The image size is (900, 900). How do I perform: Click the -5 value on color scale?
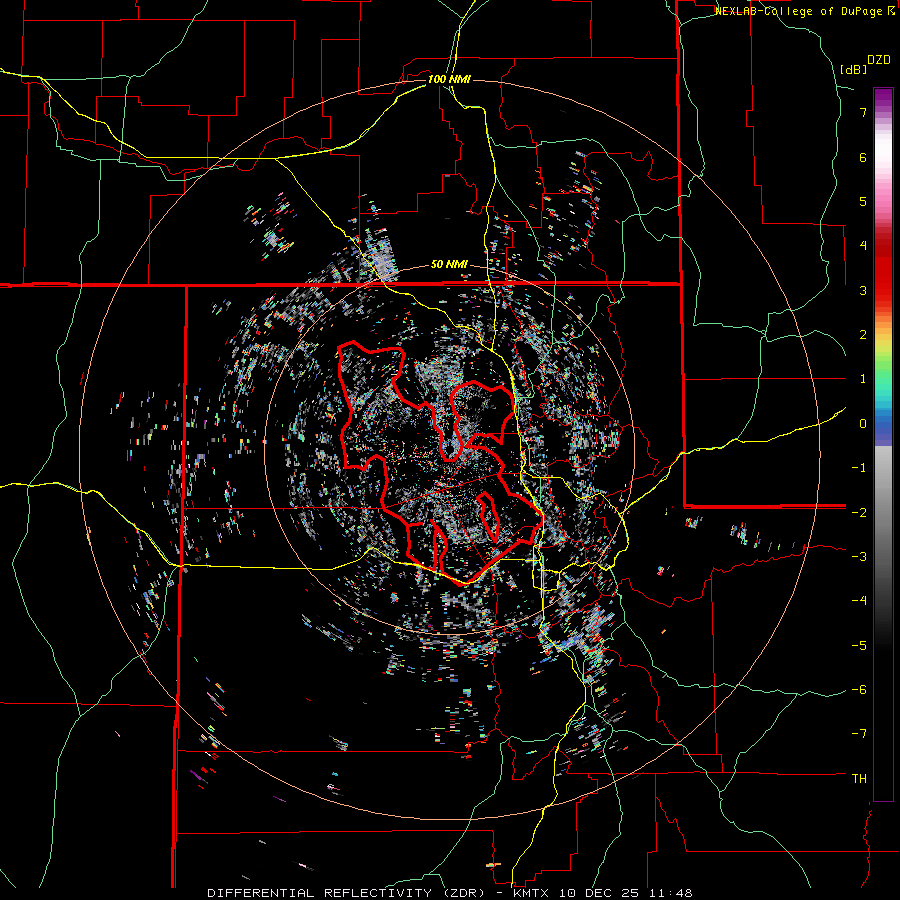coord(859,645)
